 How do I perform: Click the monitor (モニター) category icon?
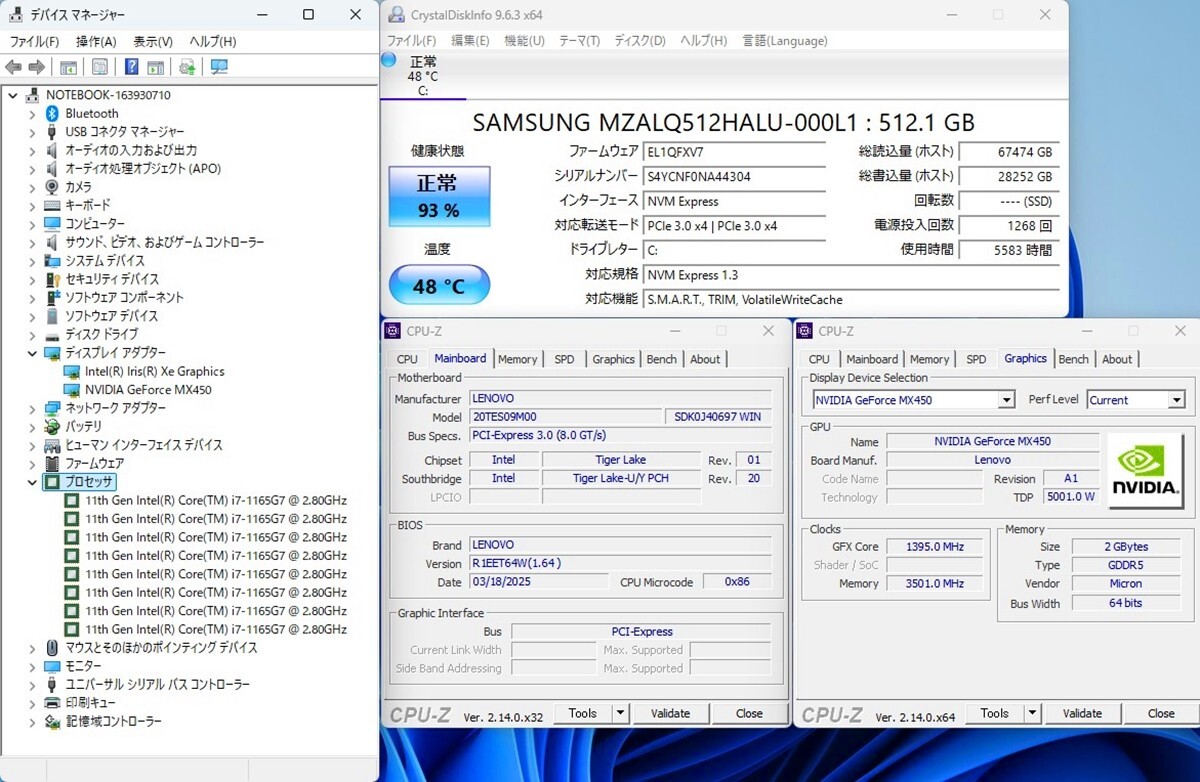point(53,666)
